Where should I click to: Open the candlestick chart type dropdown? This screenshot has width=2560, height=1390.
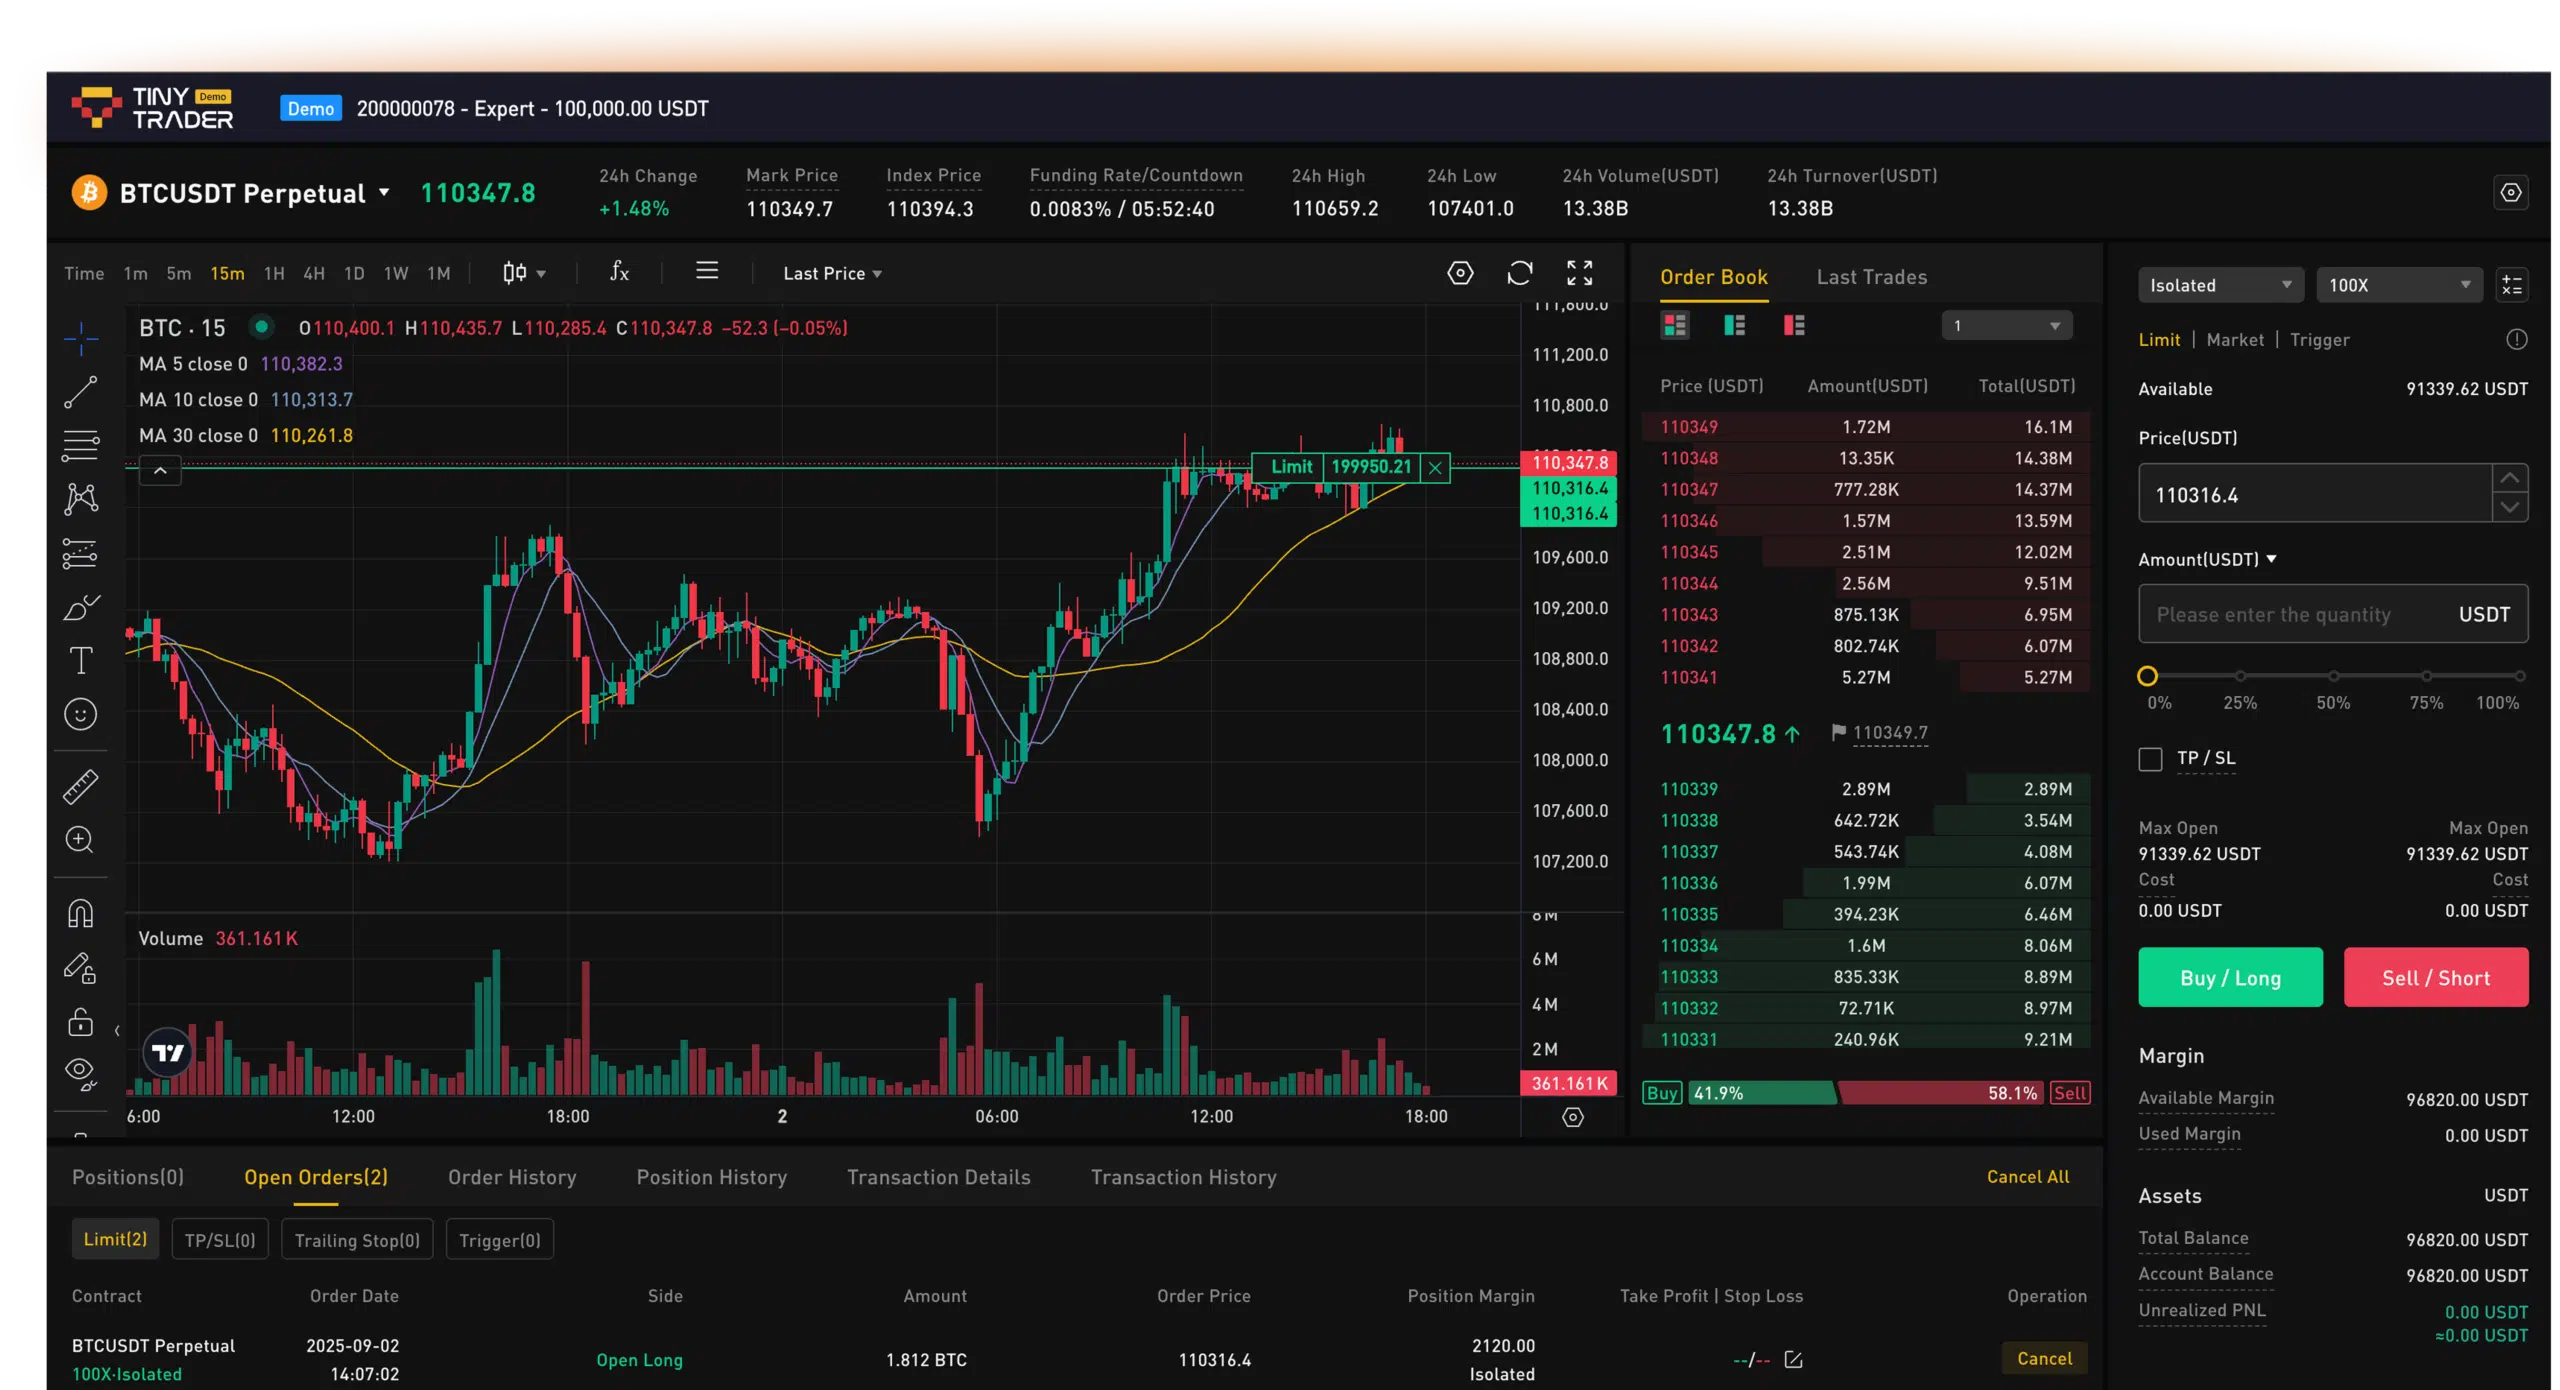[x=524, y=272]
